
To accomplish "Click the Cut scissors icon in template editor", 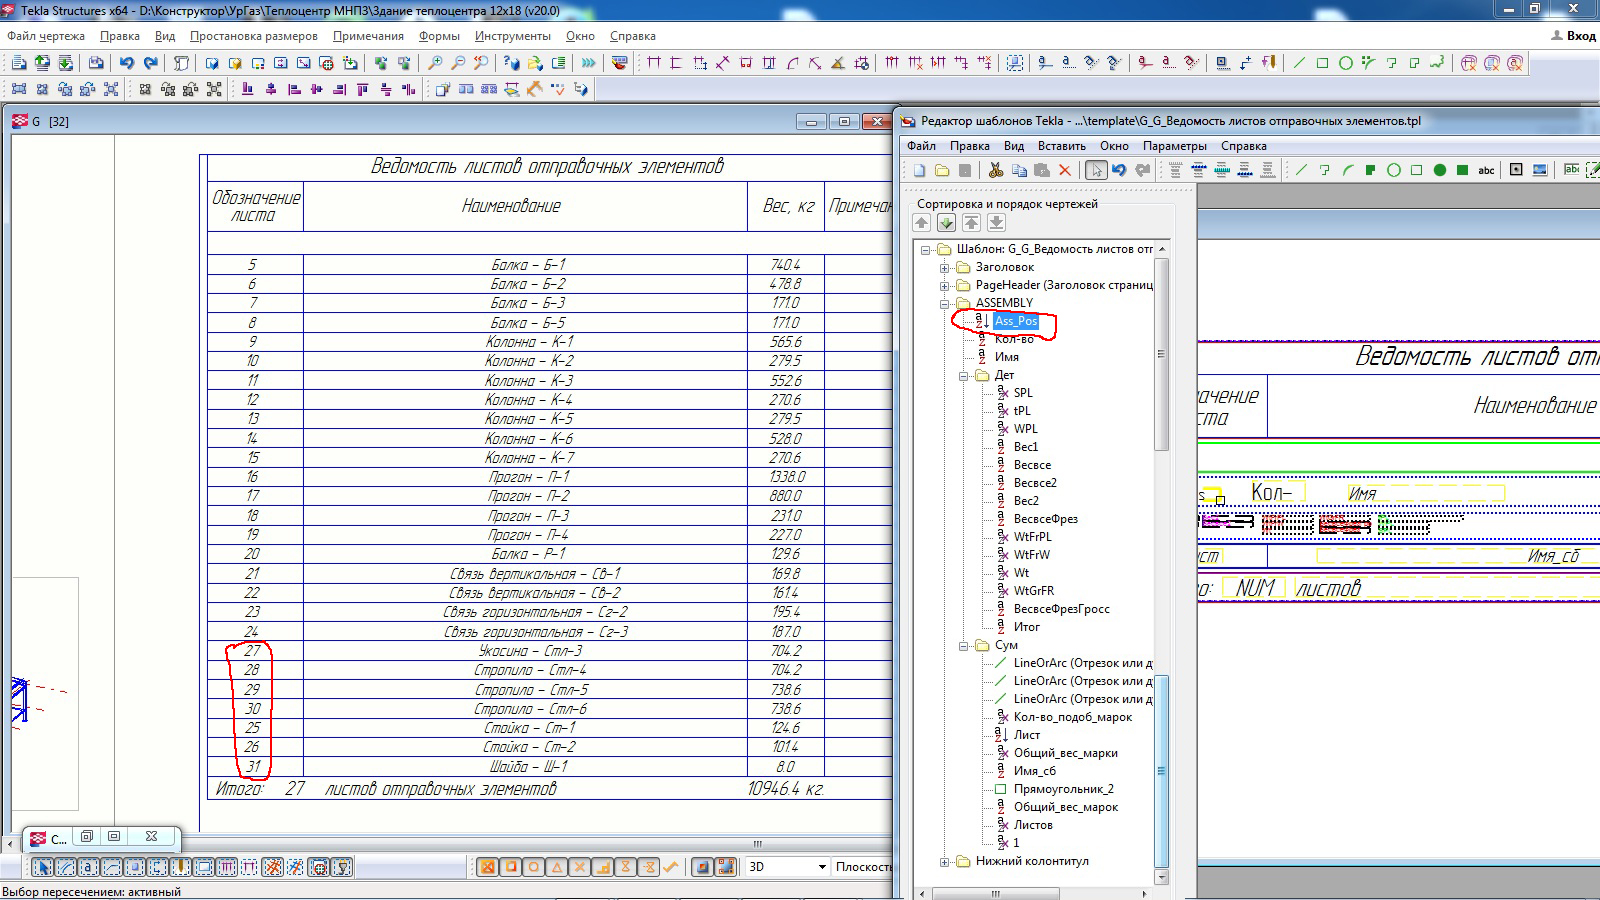I will pos(995,170).
